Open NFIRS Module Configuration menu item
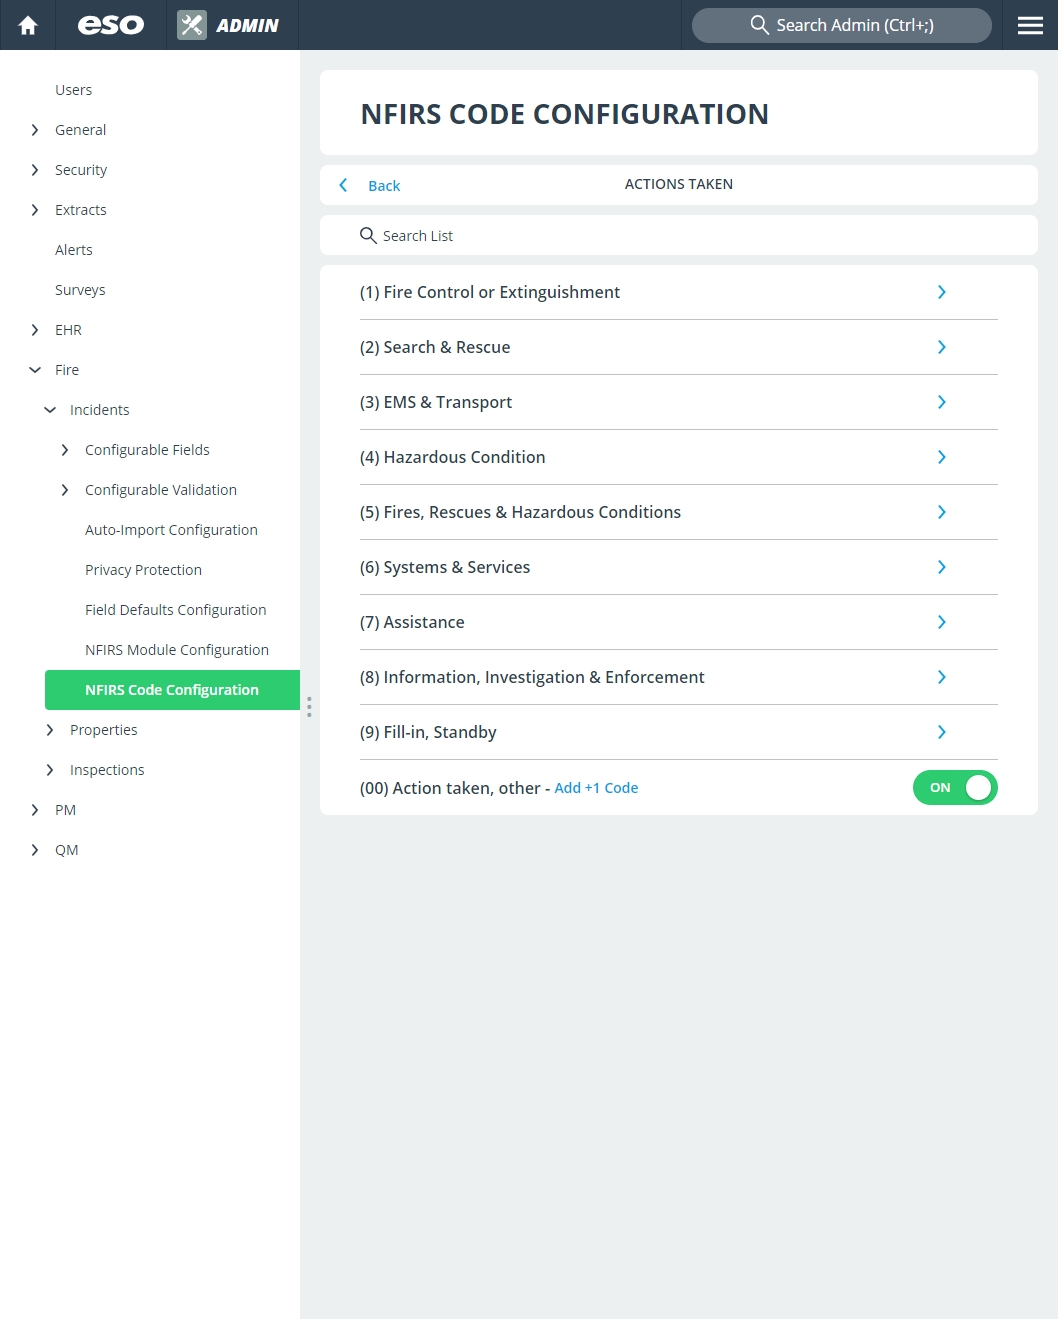The height and width of the screenshot is (1319, 1058). (x=177, y=650)
